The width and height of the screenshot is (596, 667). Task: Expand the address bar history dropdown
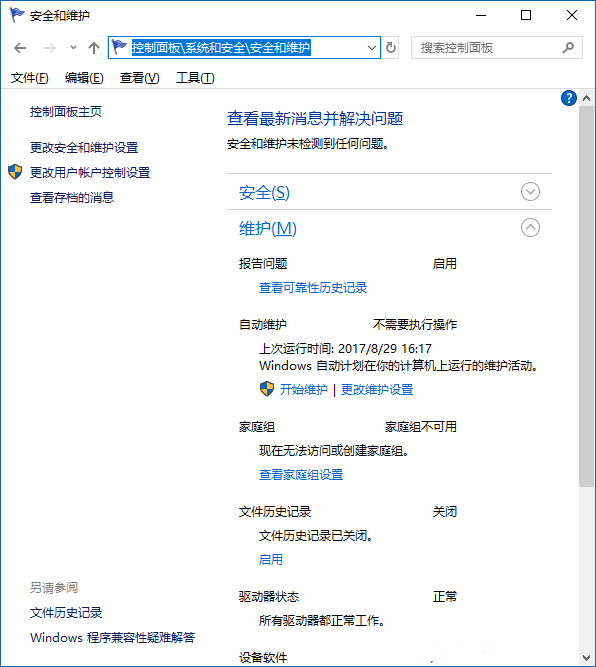pos(372,48)
